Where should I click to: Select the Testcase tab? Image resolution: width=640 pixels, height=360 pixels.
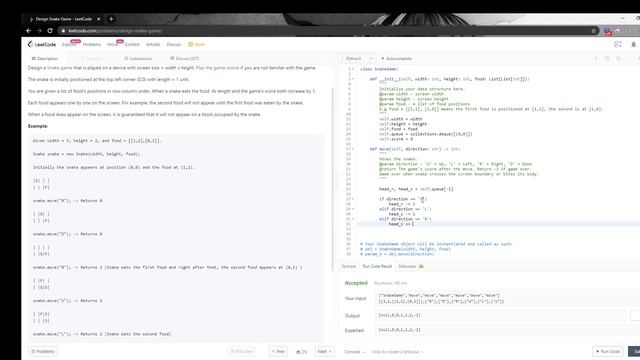[349, 267]
